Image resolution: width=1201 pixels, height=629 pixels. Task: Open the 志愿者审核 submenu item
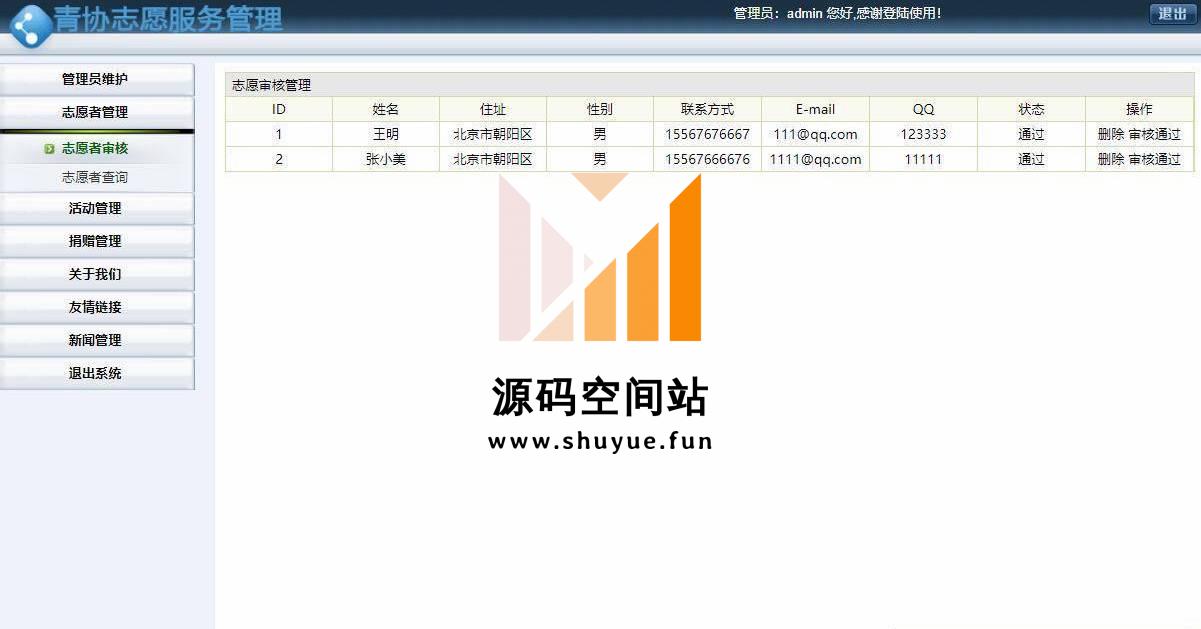(x=95, y=148)
